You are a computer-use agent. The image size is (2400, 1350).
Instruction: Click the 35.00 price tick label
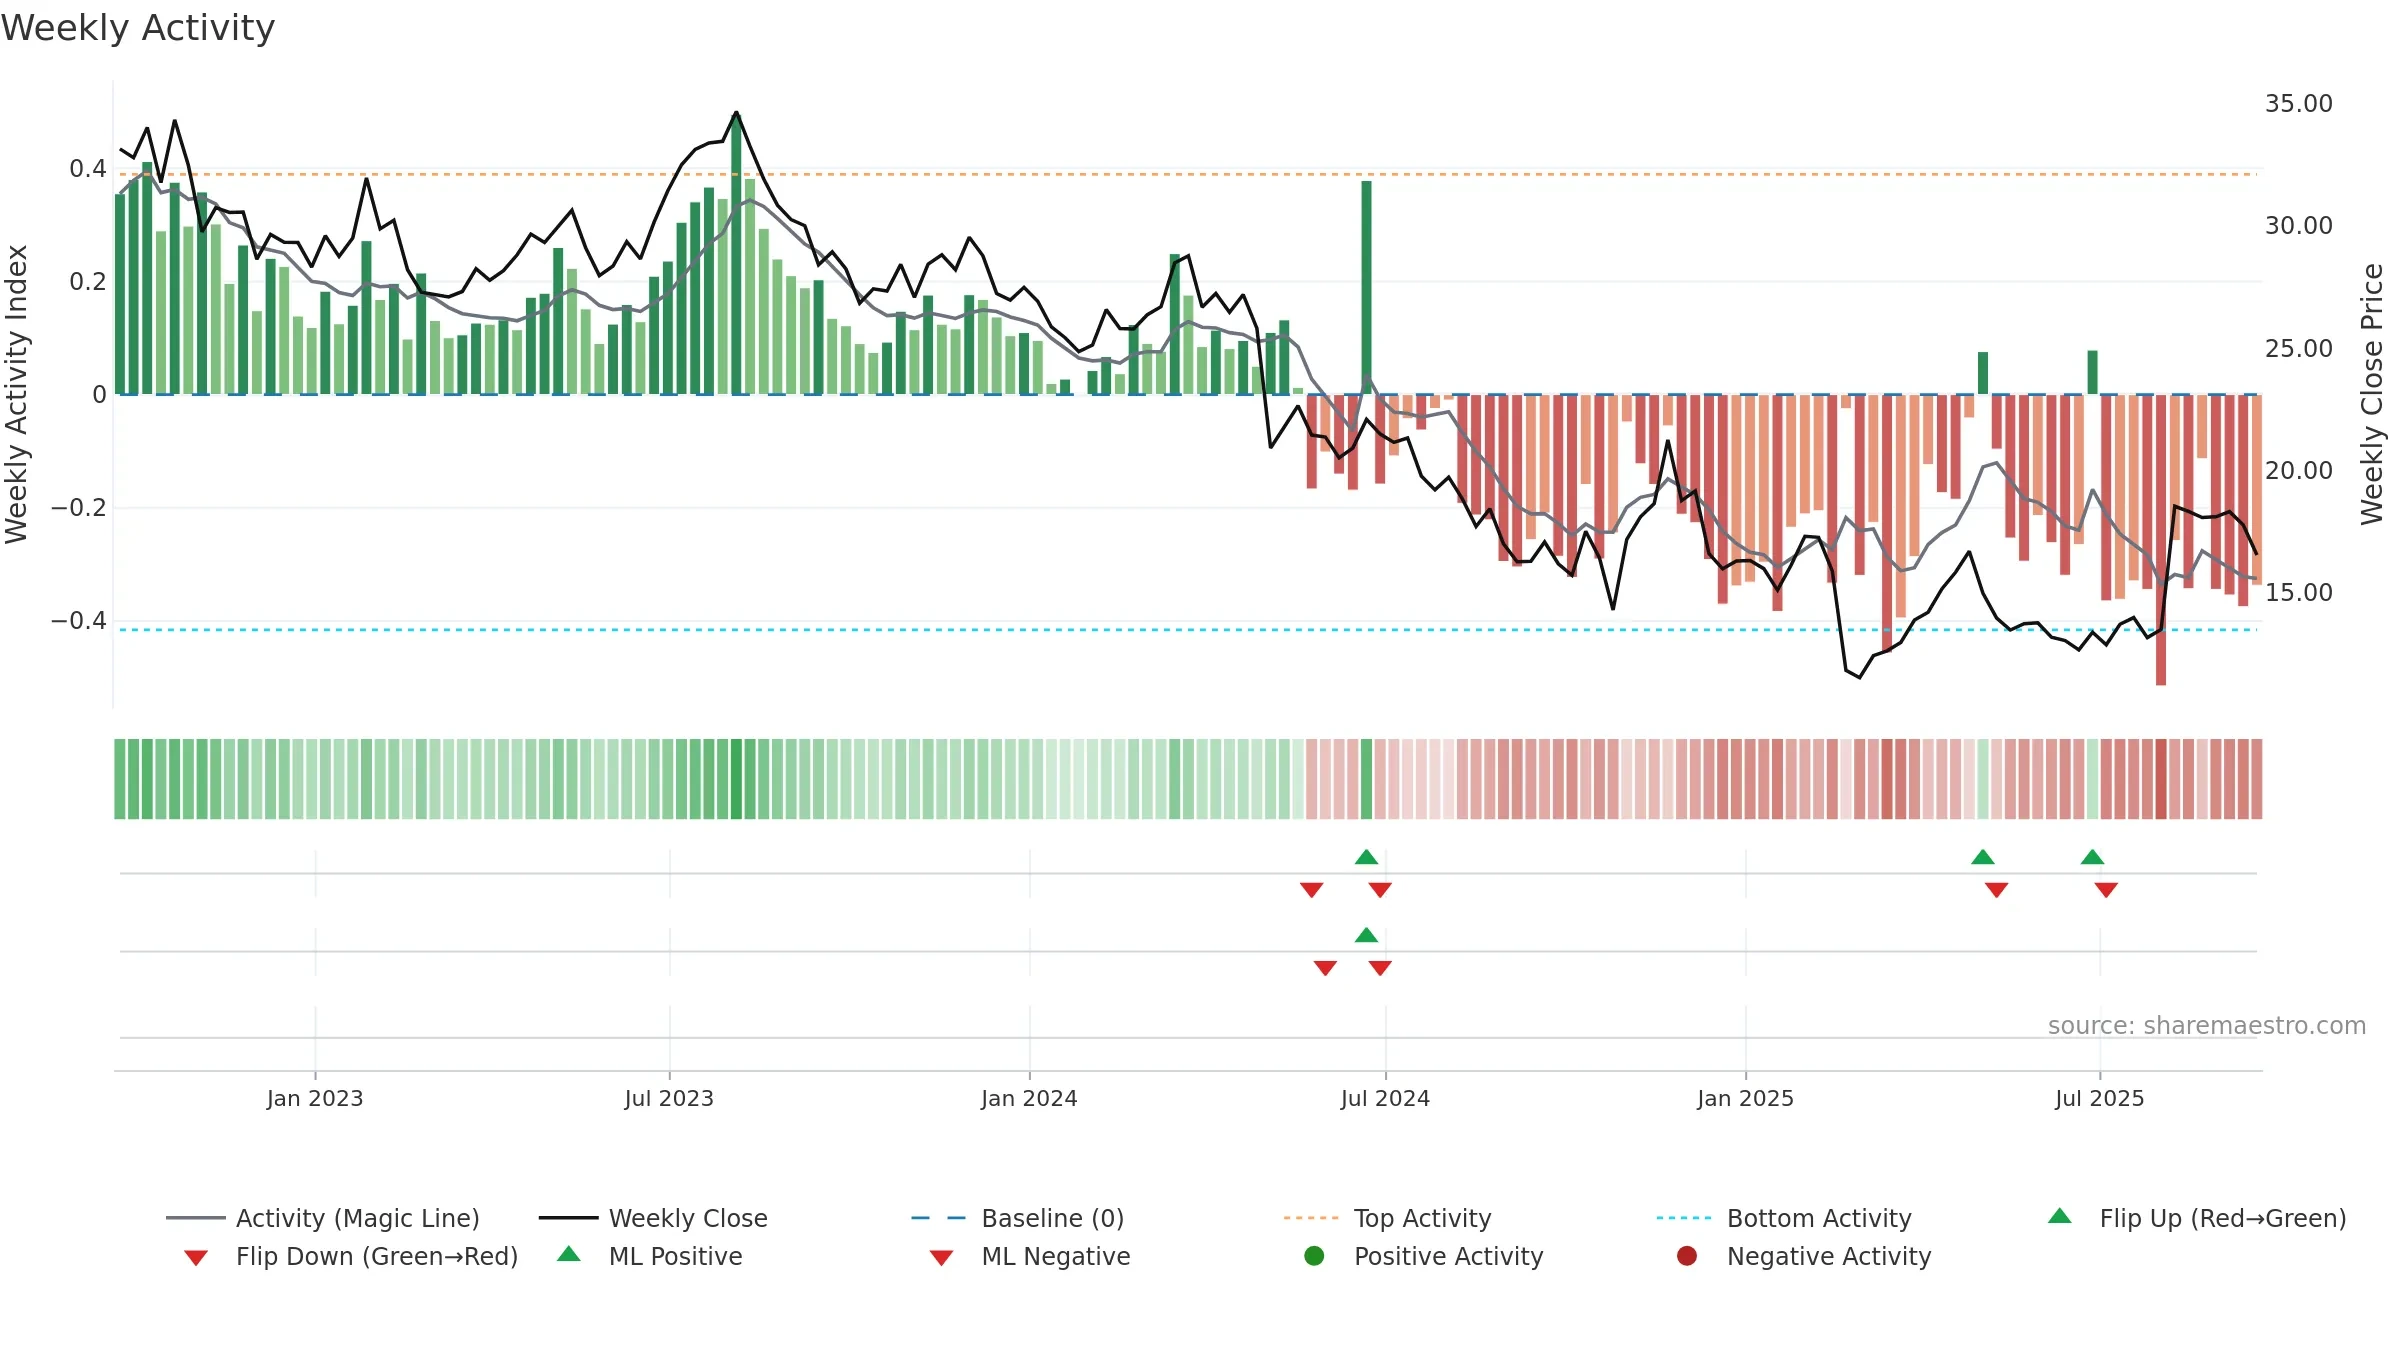2298,103
